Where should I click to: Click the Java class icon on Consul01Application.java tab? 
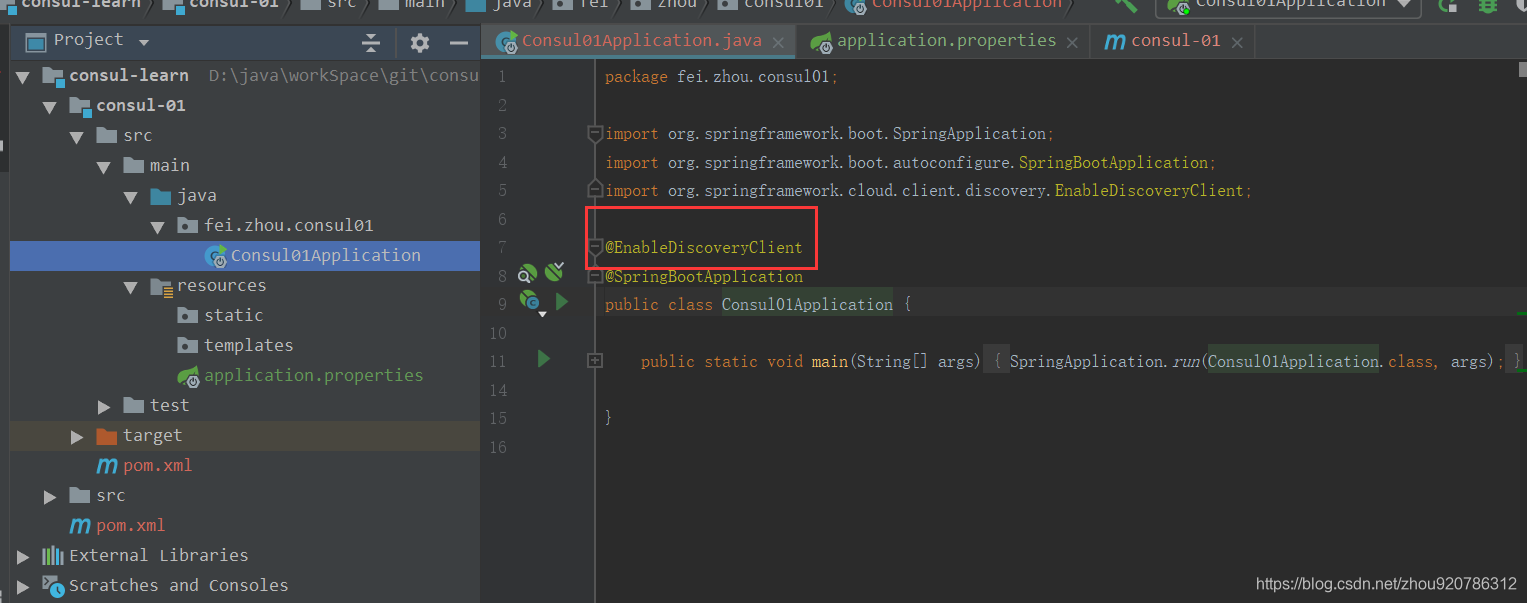click(509, 42)
